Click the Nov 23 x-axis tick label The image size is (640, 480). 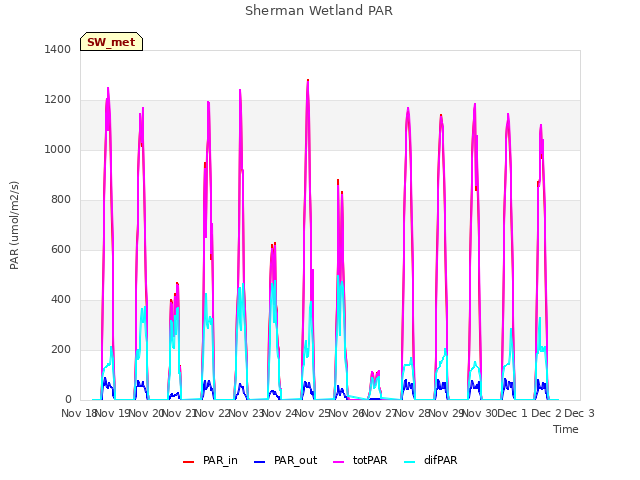pos(246,413)
